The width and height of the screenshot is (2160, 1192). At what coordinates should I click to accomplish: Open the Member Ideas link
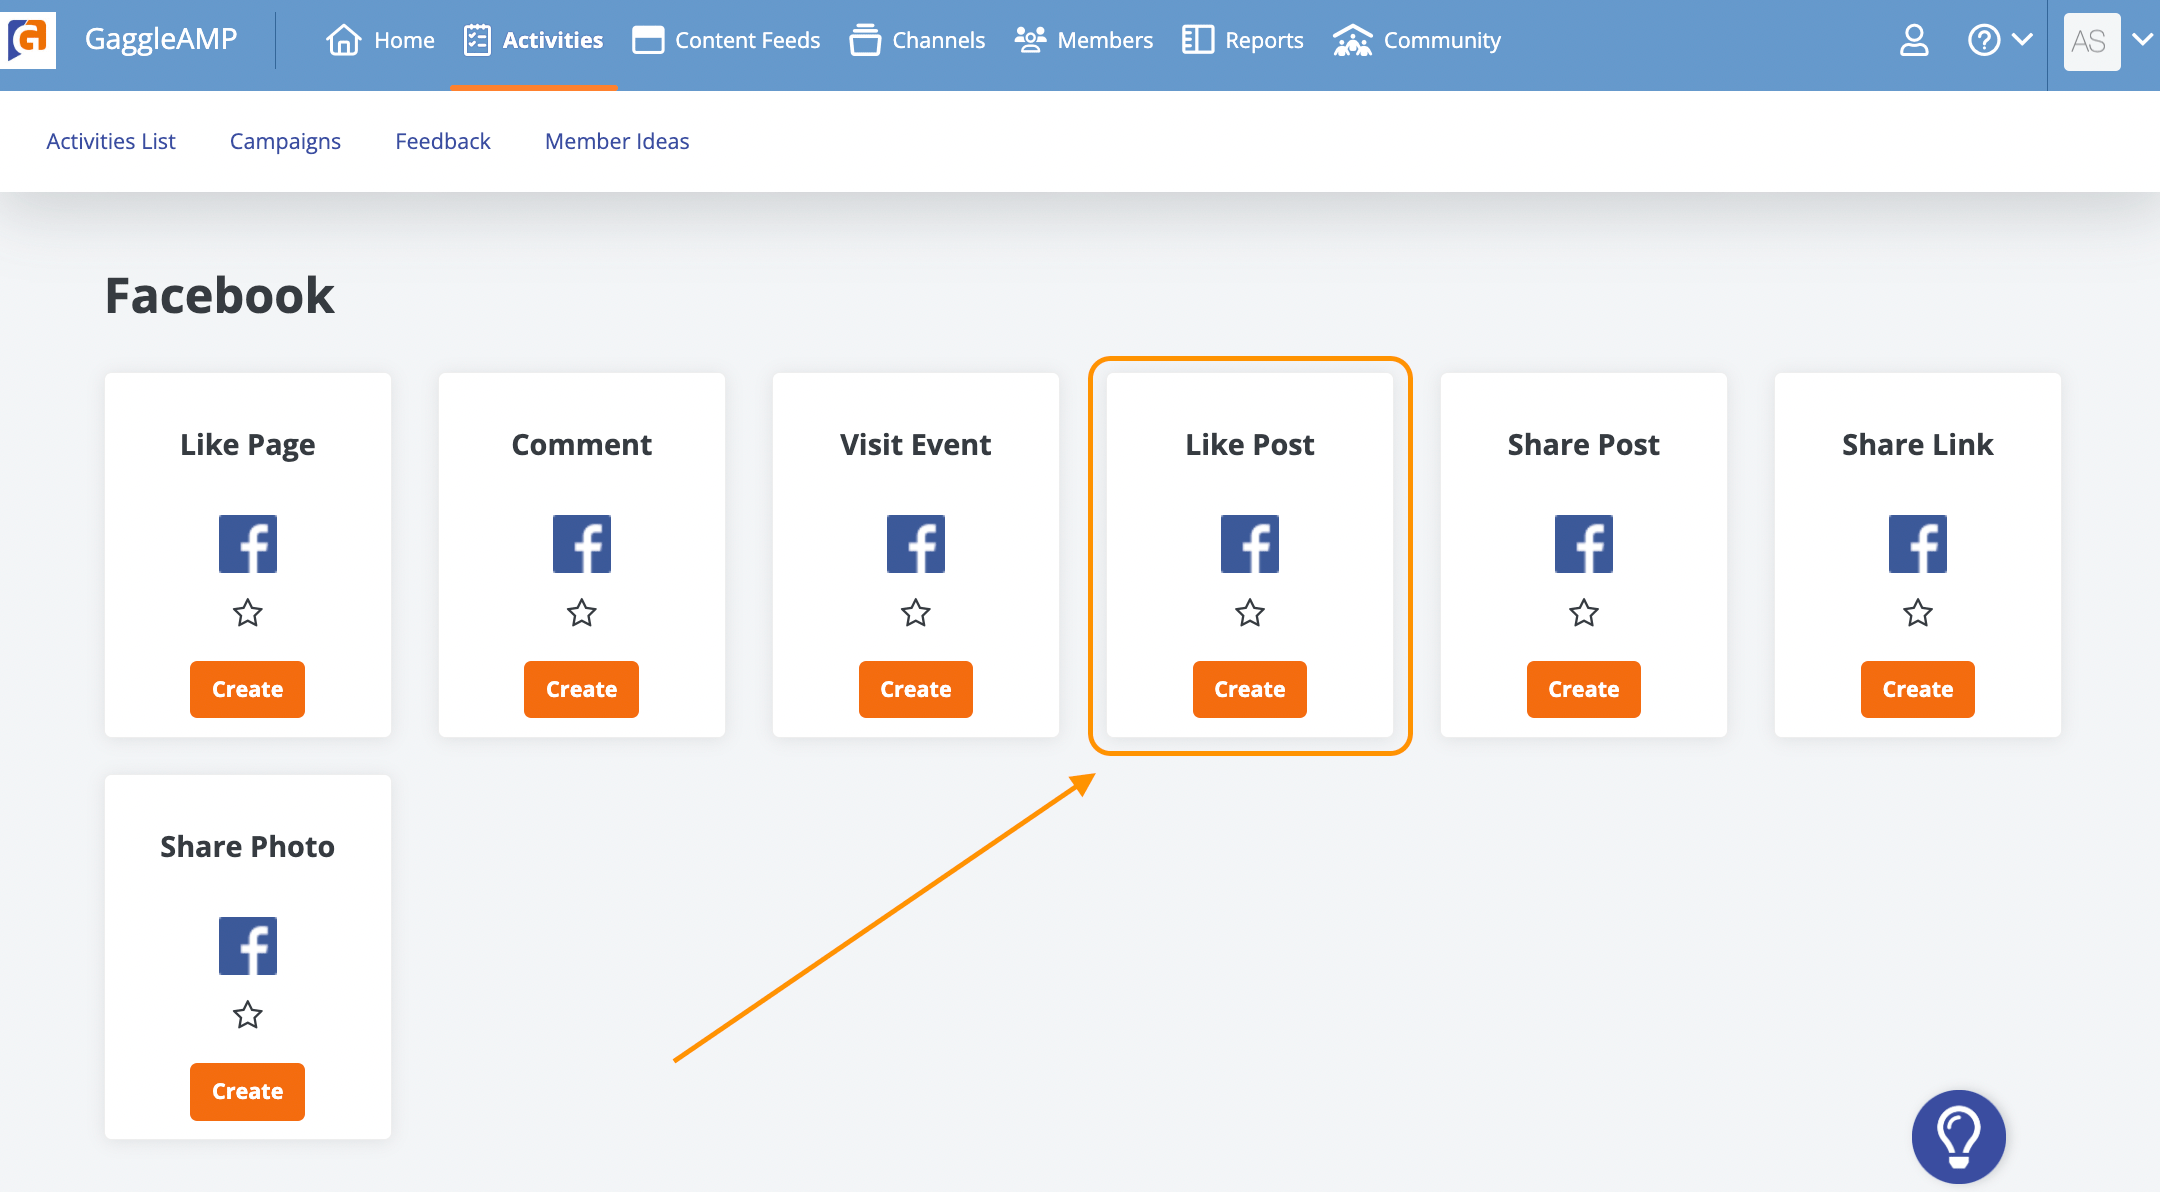pyautogui.click(x=616, y=141)
